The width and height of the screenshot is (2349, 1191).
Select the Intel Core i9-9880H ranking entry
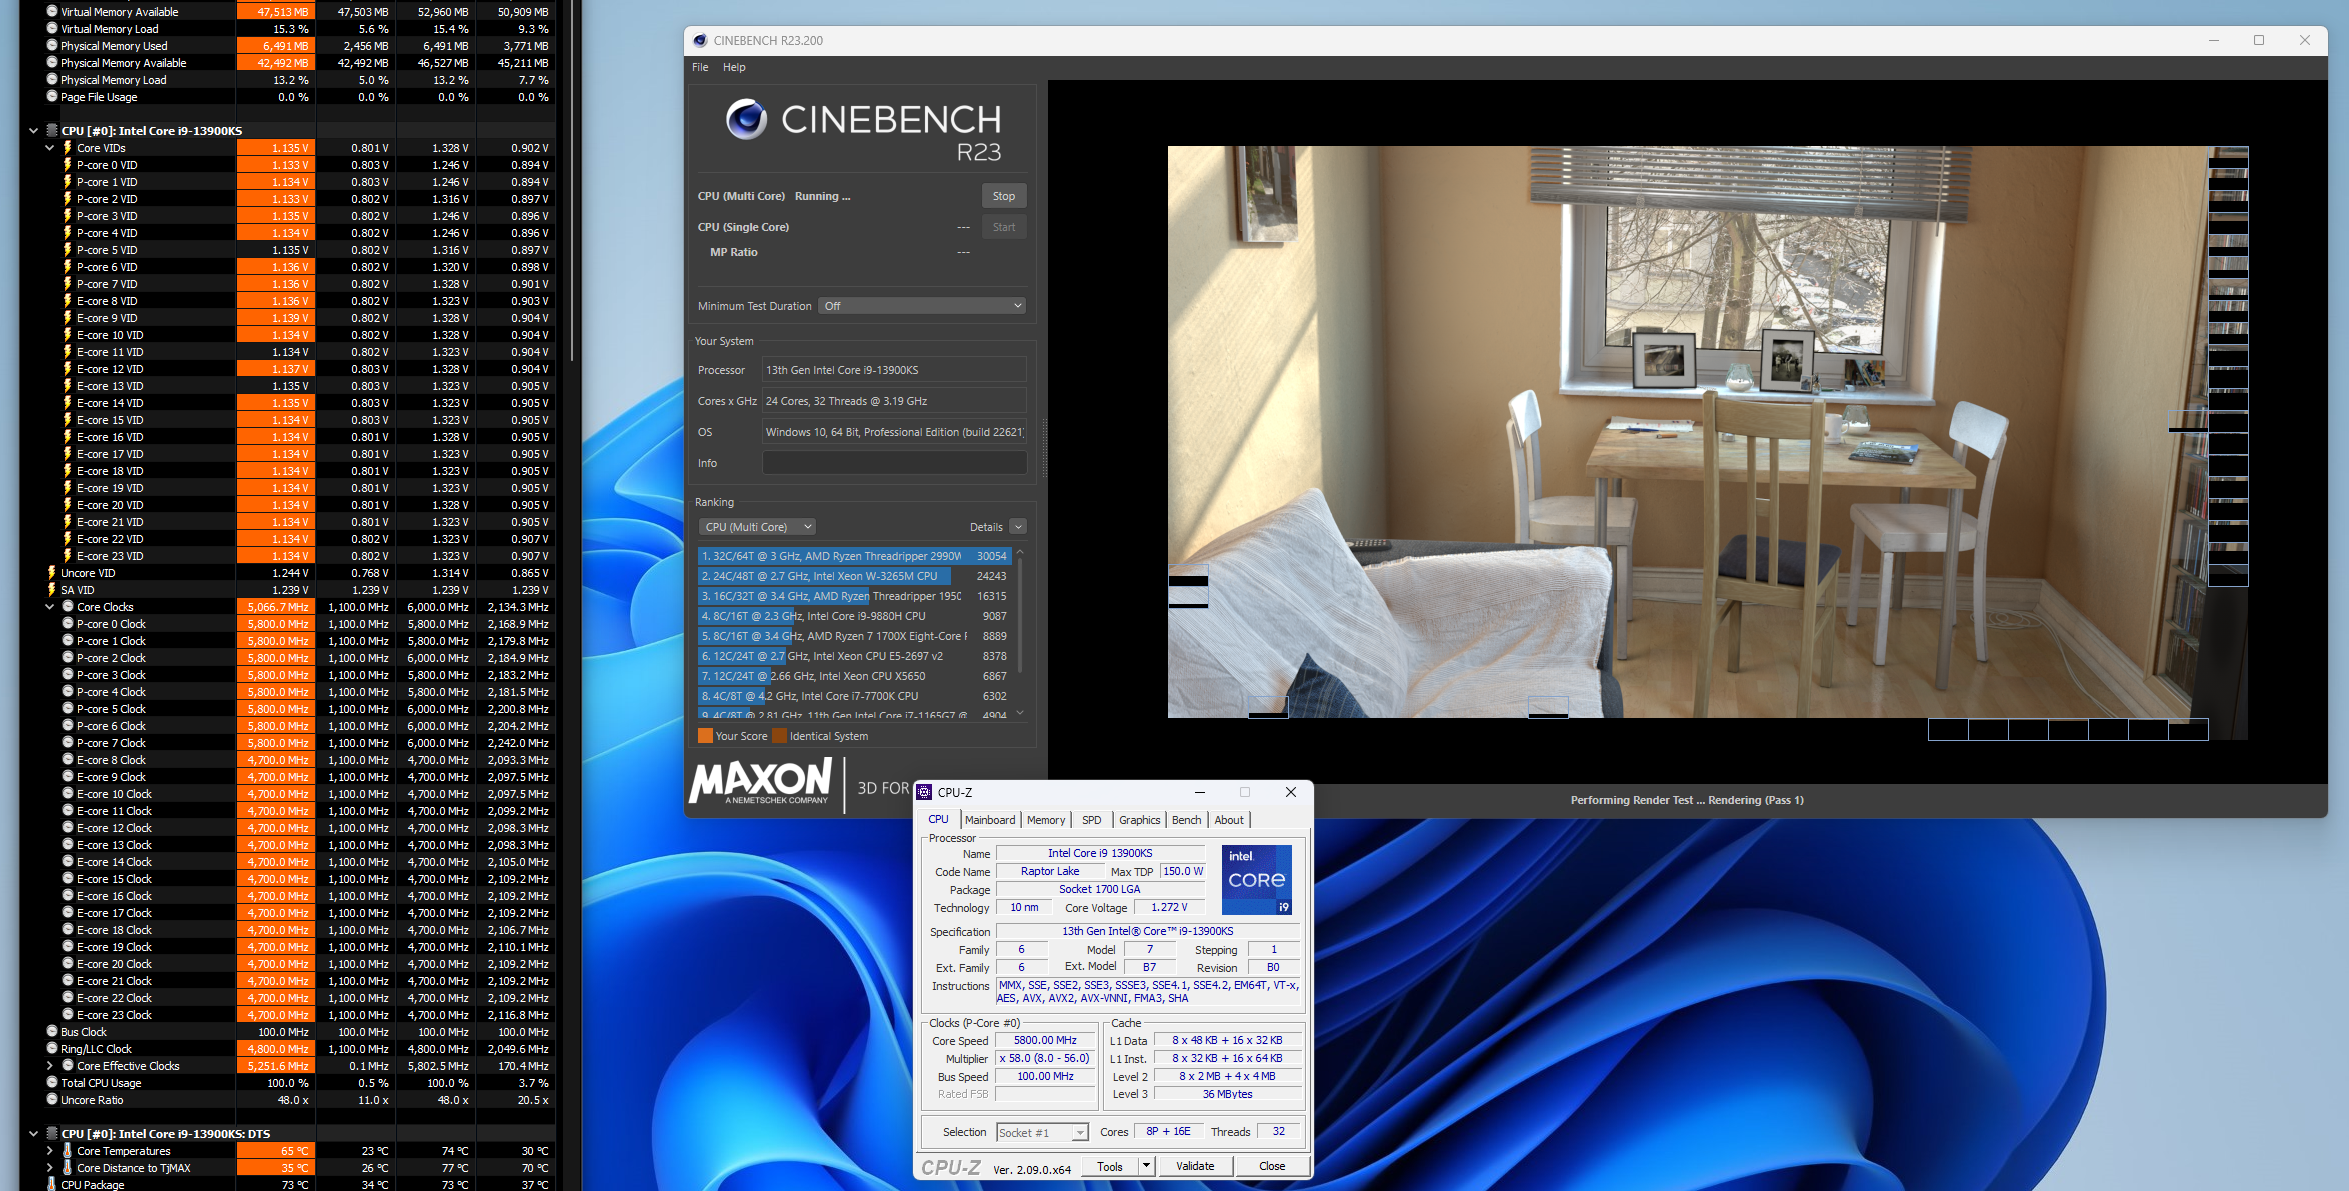pyautogui.click(x=855, y=616)
